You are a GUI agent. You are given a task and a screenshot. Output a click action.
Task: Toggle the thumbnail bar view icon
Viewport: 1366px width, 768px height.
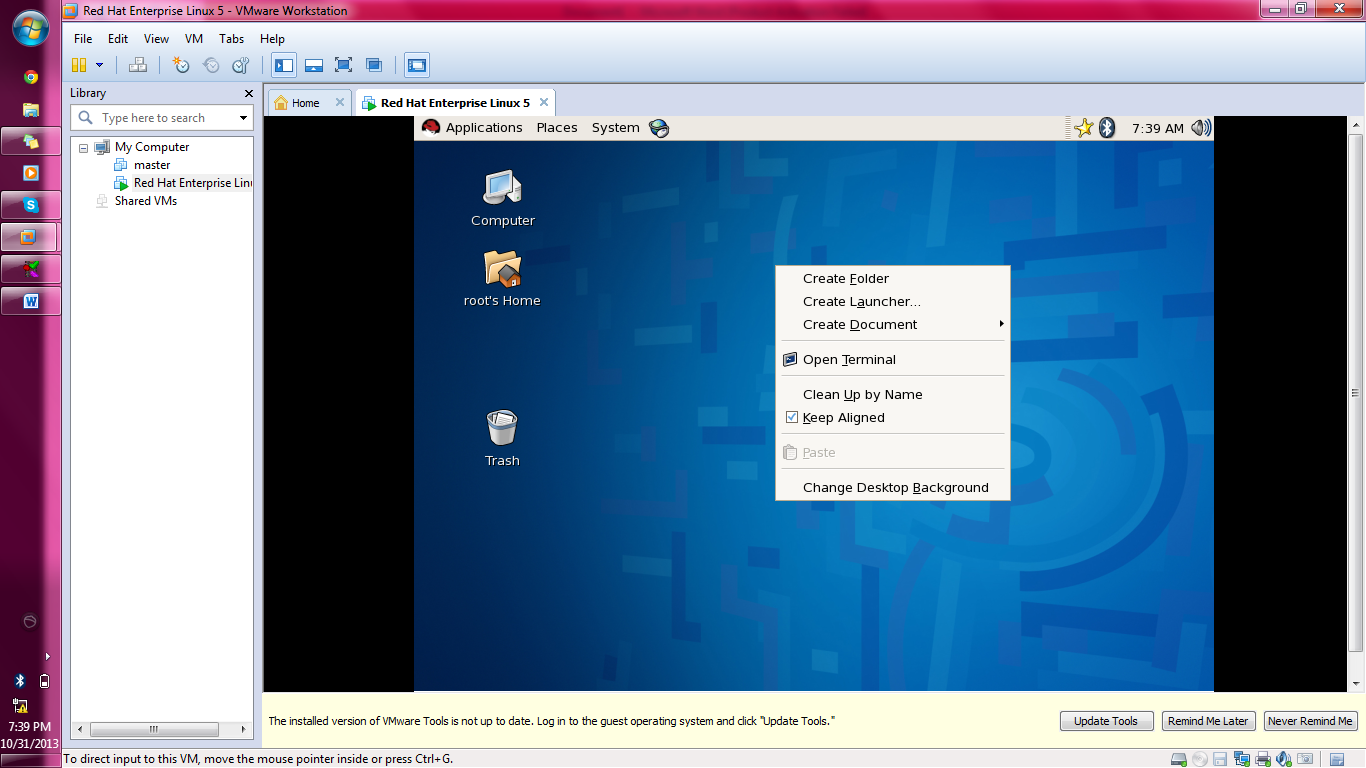314,65
